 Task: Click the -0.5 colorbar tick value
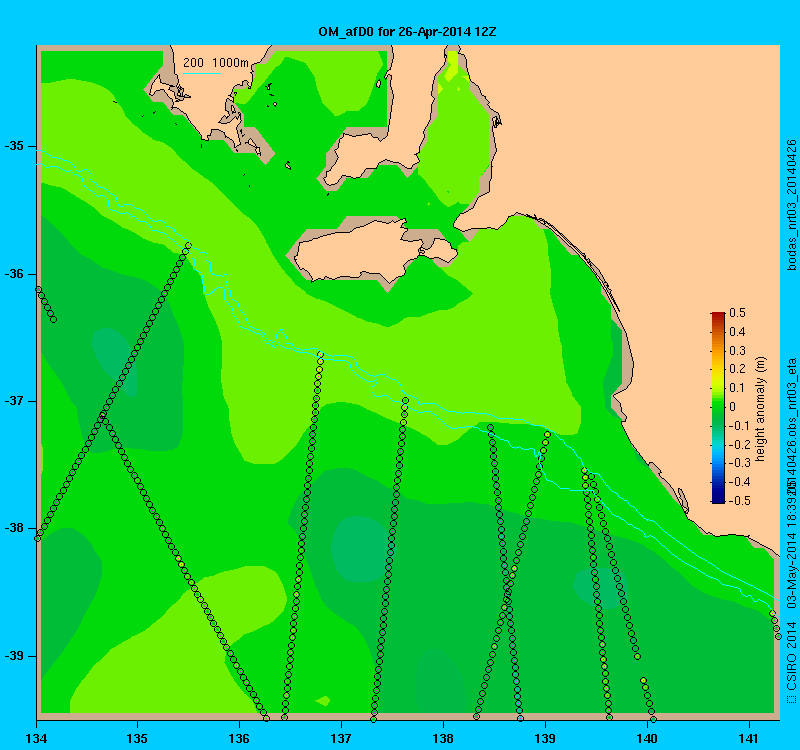[739, 501]
